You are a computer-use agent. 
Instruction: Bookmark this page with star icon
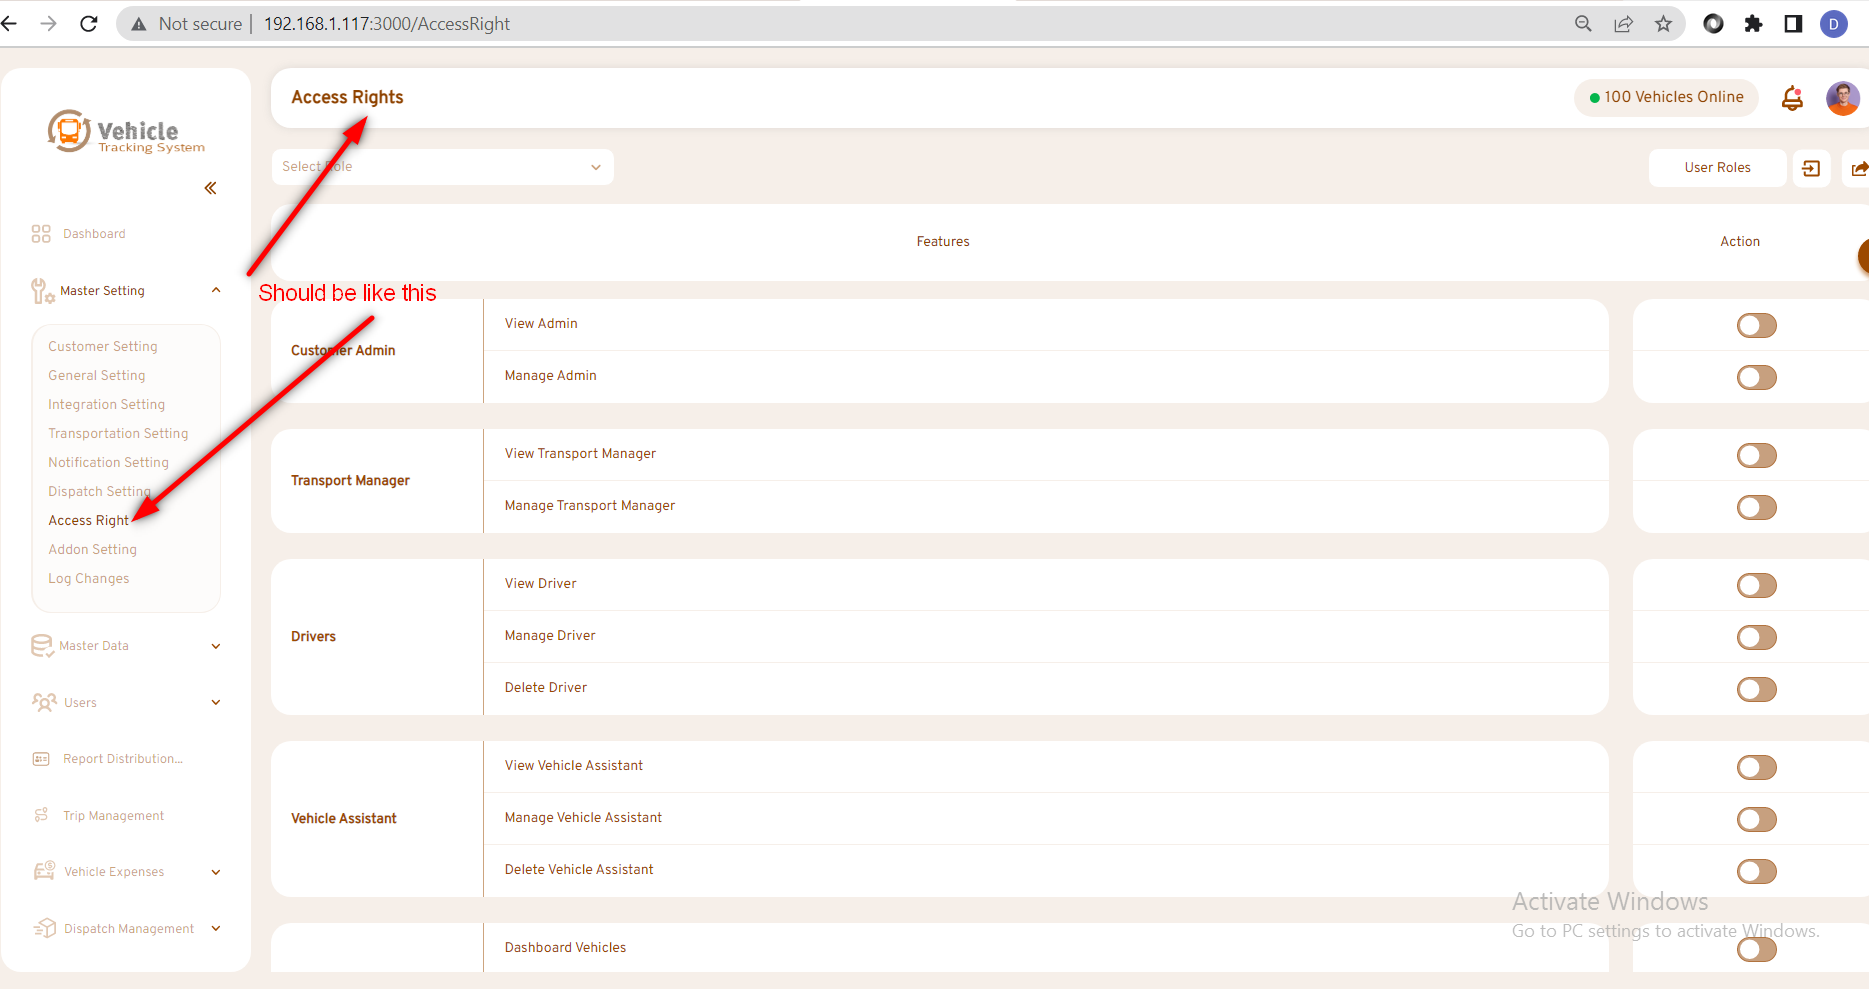pos(1663,24)
